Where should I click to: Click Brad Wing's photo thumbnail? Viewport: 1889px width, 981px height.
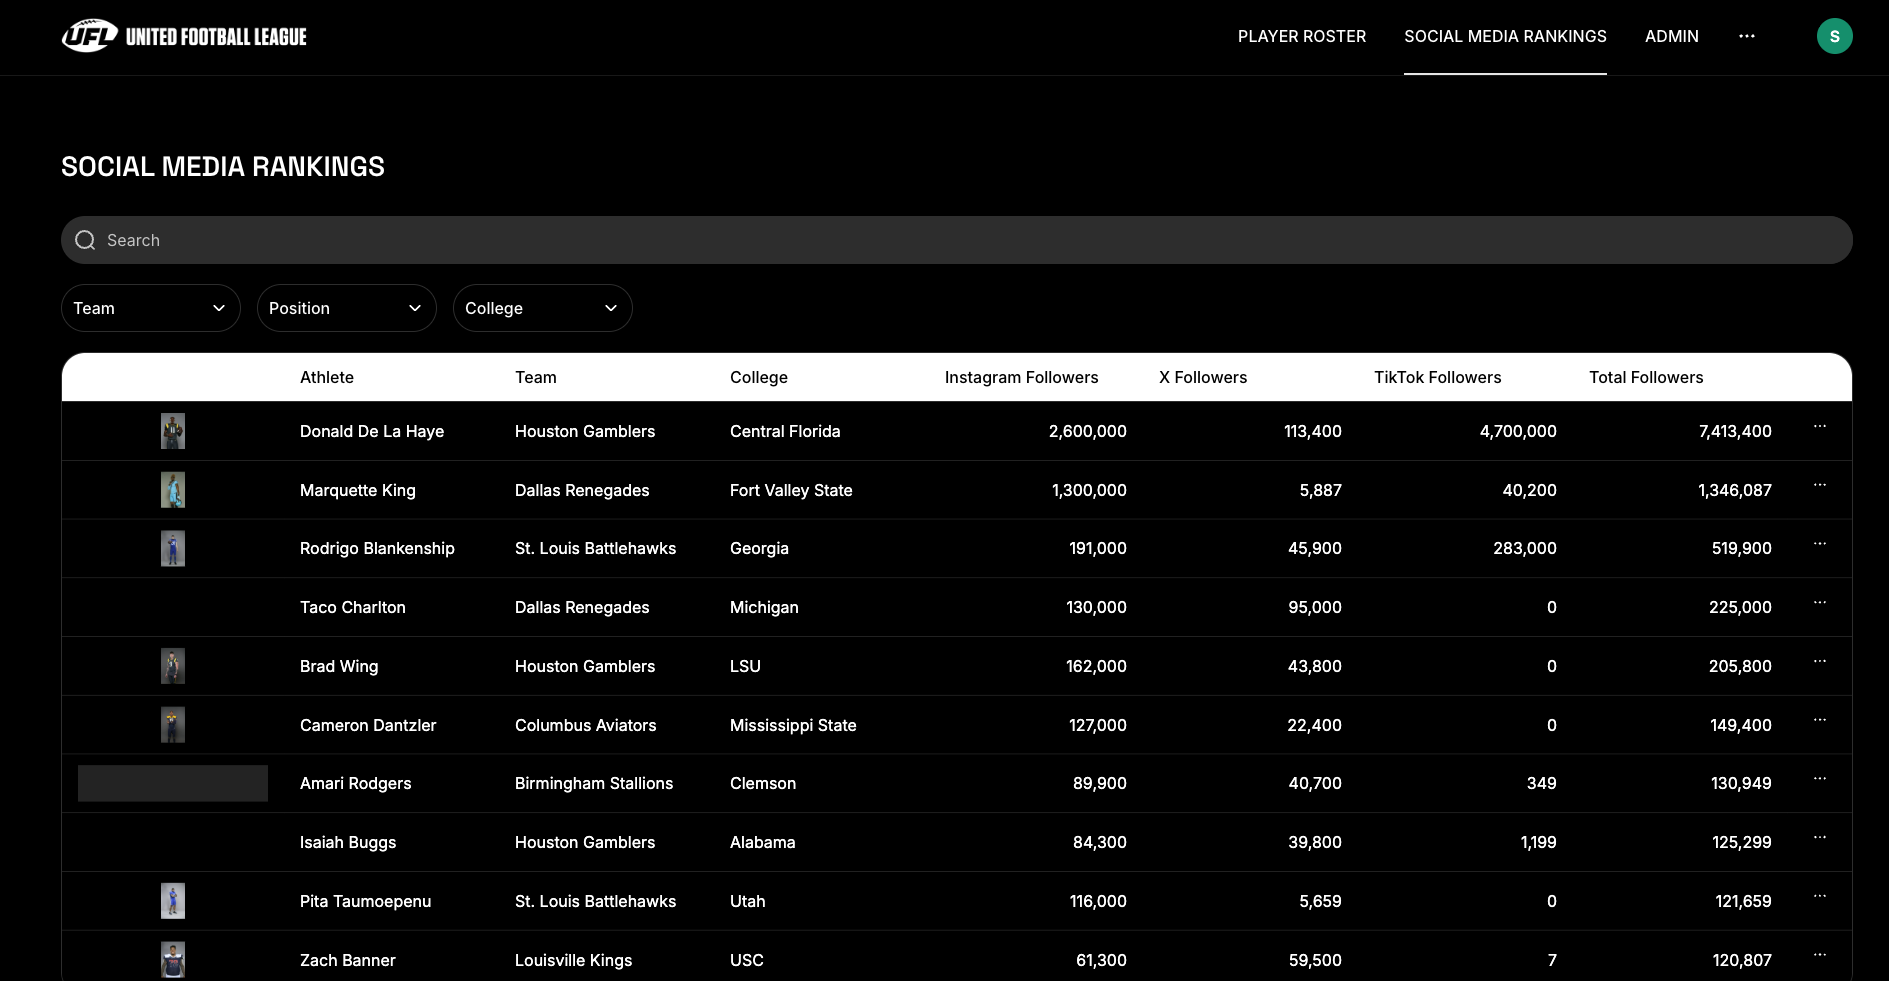click(173, 666)
